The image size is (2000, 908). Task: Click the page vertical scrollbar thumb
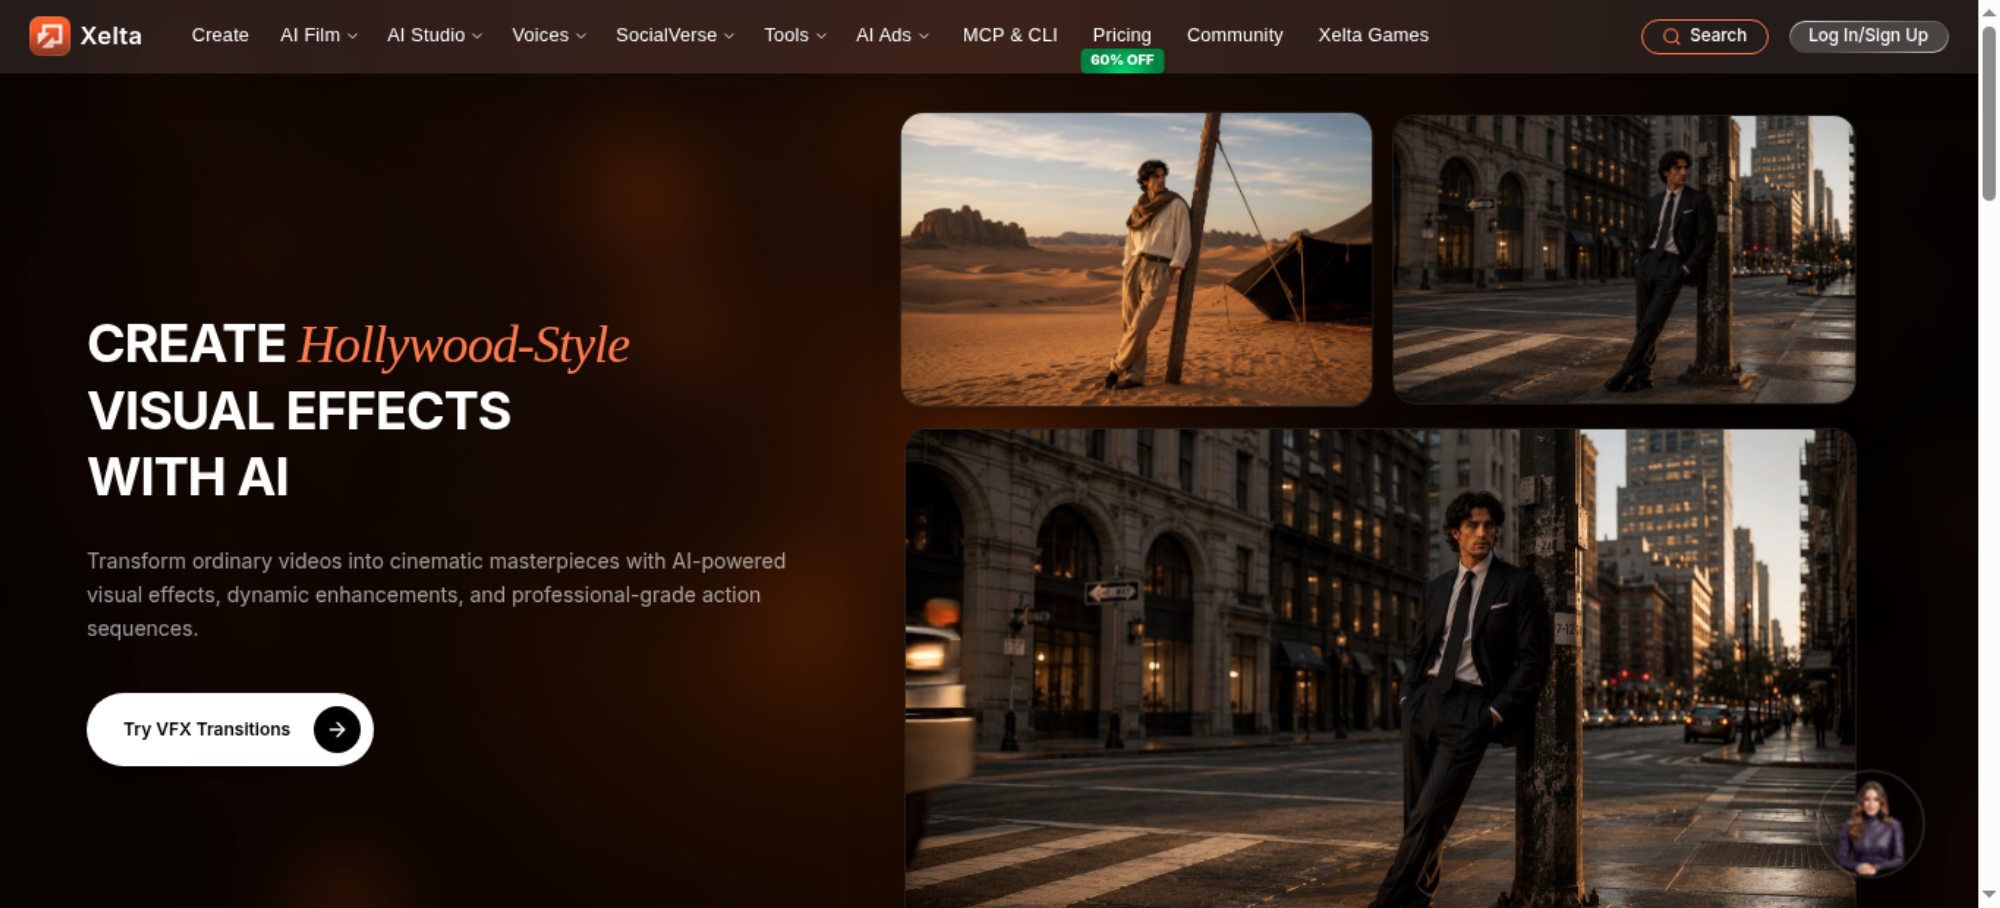click(x=1989, y=112)
